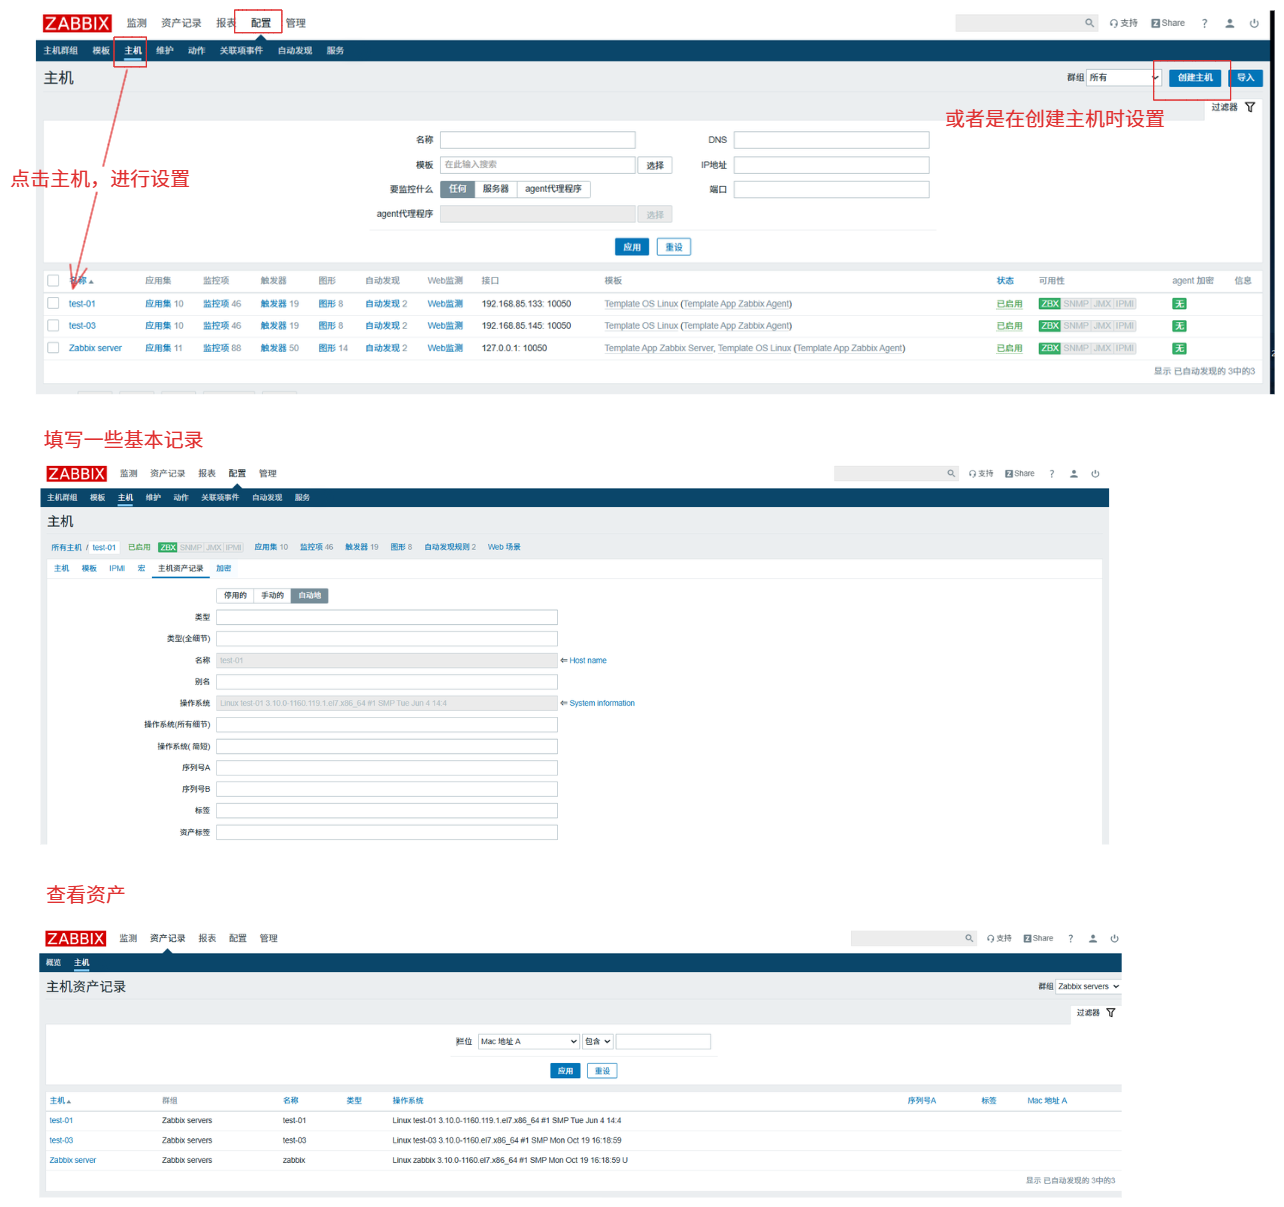Tick the checkbox for Zabbix server
1284x1207 pixels.
(53, 348)
